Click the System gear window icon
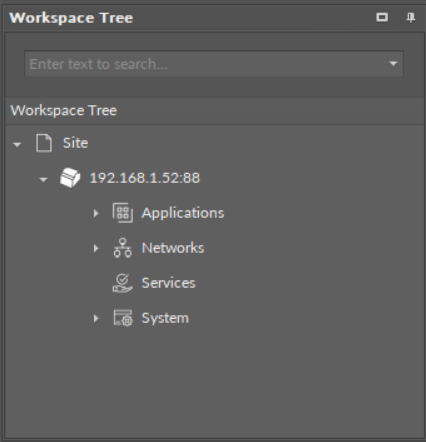This screenshot has width=426, height=442. pyautogui.click(x=123, y=318)
